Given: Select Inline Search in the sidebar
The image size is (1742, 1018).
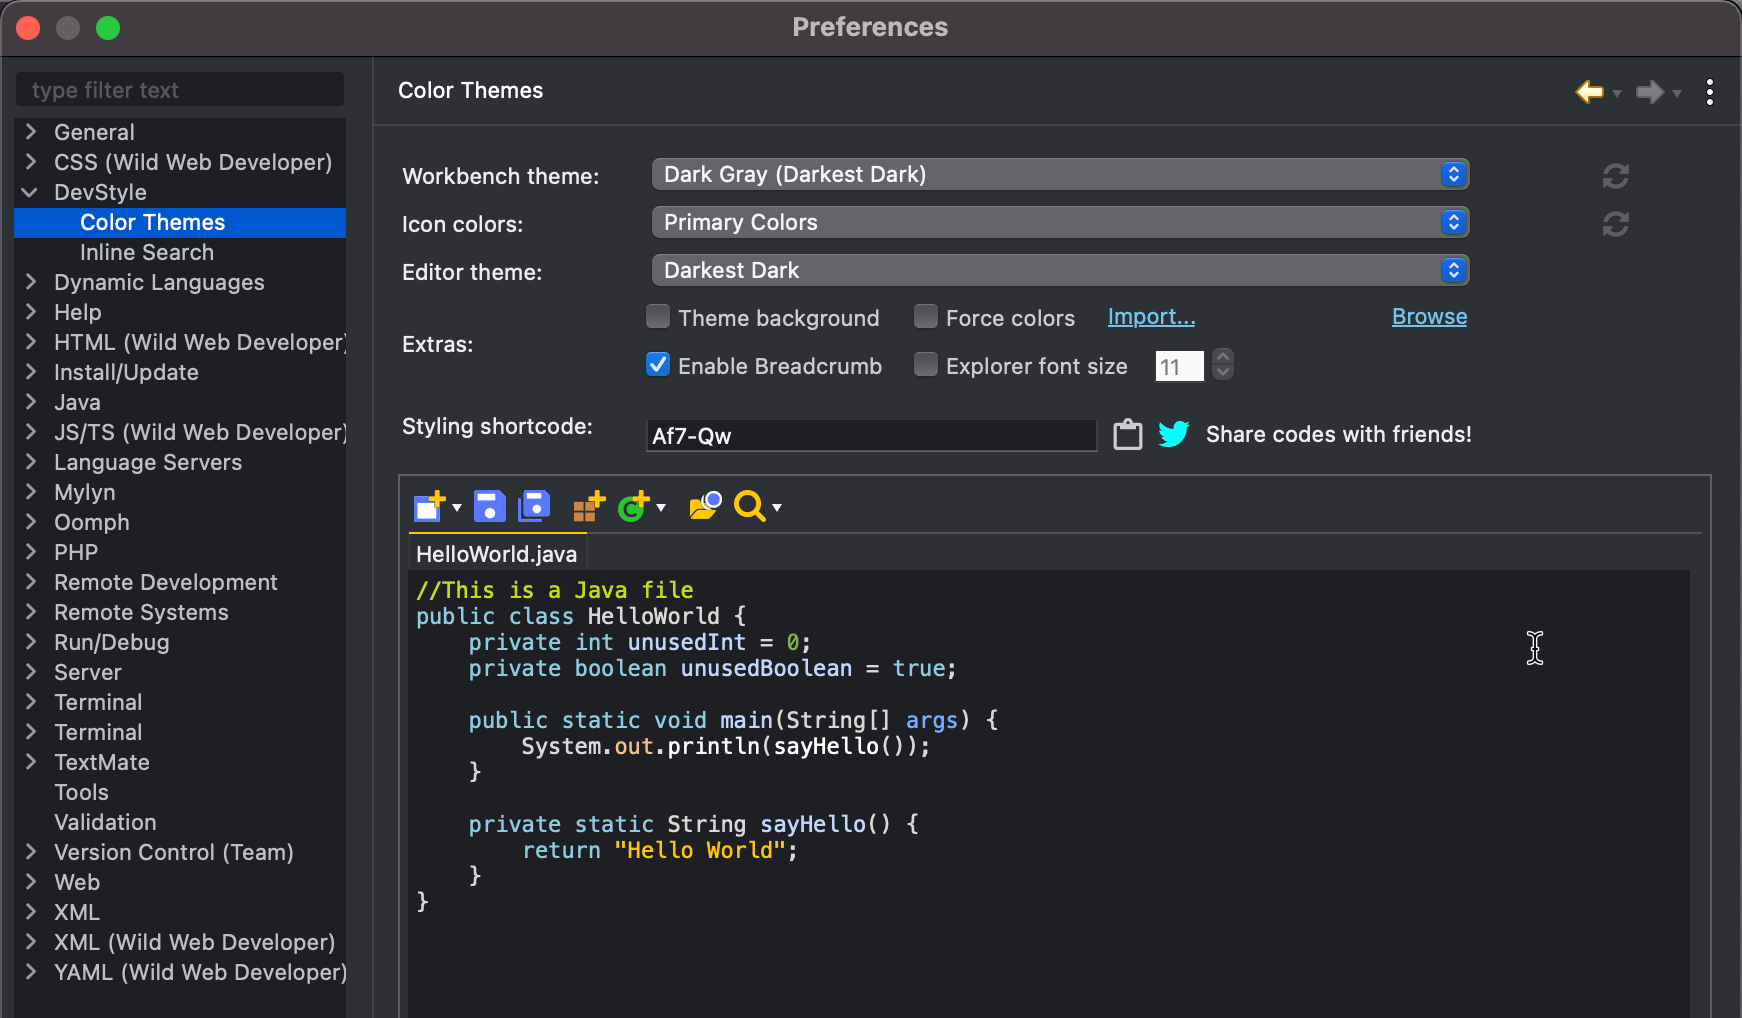Looking at the screenshot, I should (147, 252).
